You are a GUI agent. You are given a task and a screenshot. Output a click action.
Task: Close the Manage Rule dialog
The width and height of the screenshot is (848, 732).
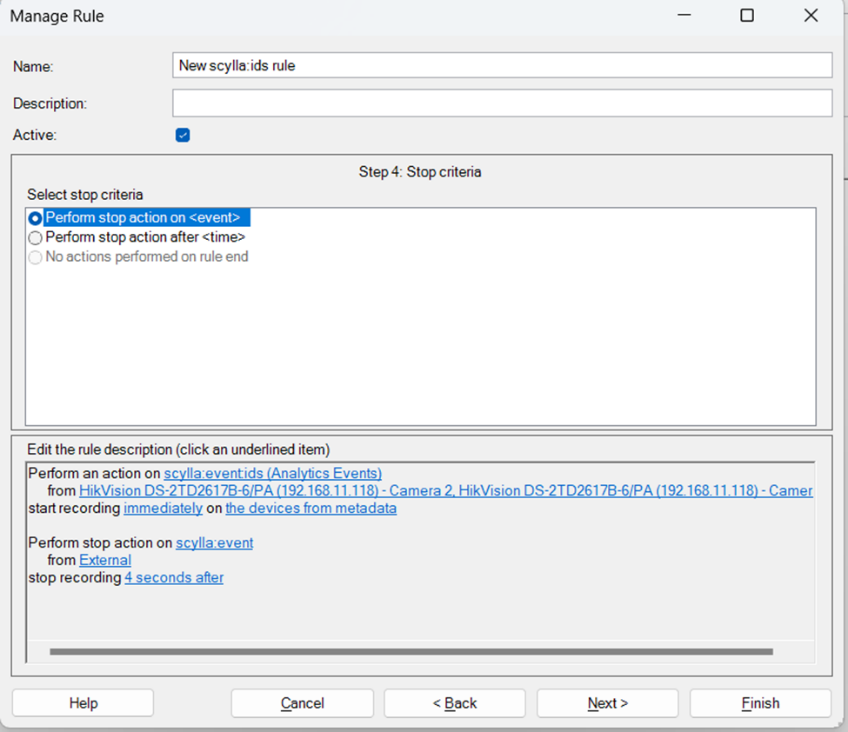click(811, 16)
